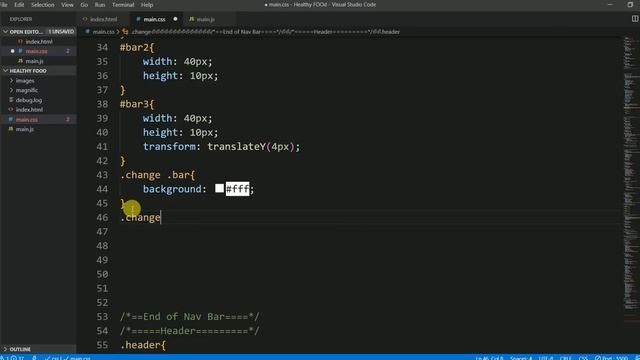Click the Header comment on line 54
The width and height of the screenshot is (640, 360).
(x=190, y=331)
